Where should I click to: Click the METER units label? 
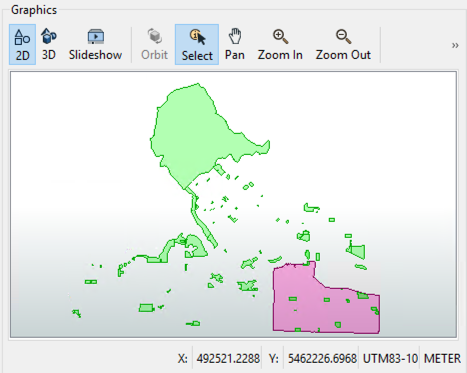click(x=442, y=359)
